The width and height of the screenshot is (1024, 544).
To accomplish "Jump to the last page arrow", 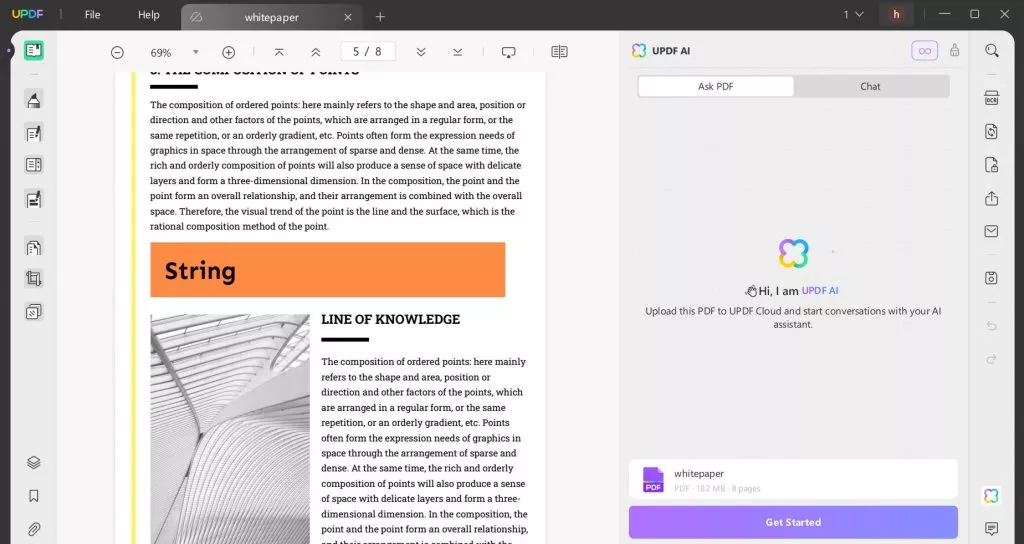I will (x=458, y=52).
